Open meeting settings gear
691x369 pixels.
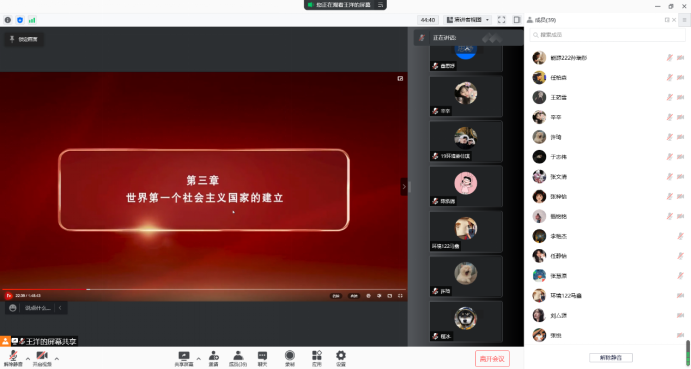341,358
